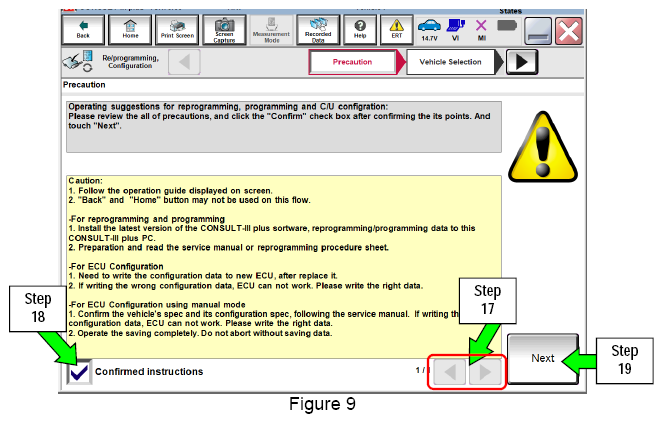This screenshot has height=423, width=663.
Task: Select the Precaution step tab
Action: tap(352, 62)
